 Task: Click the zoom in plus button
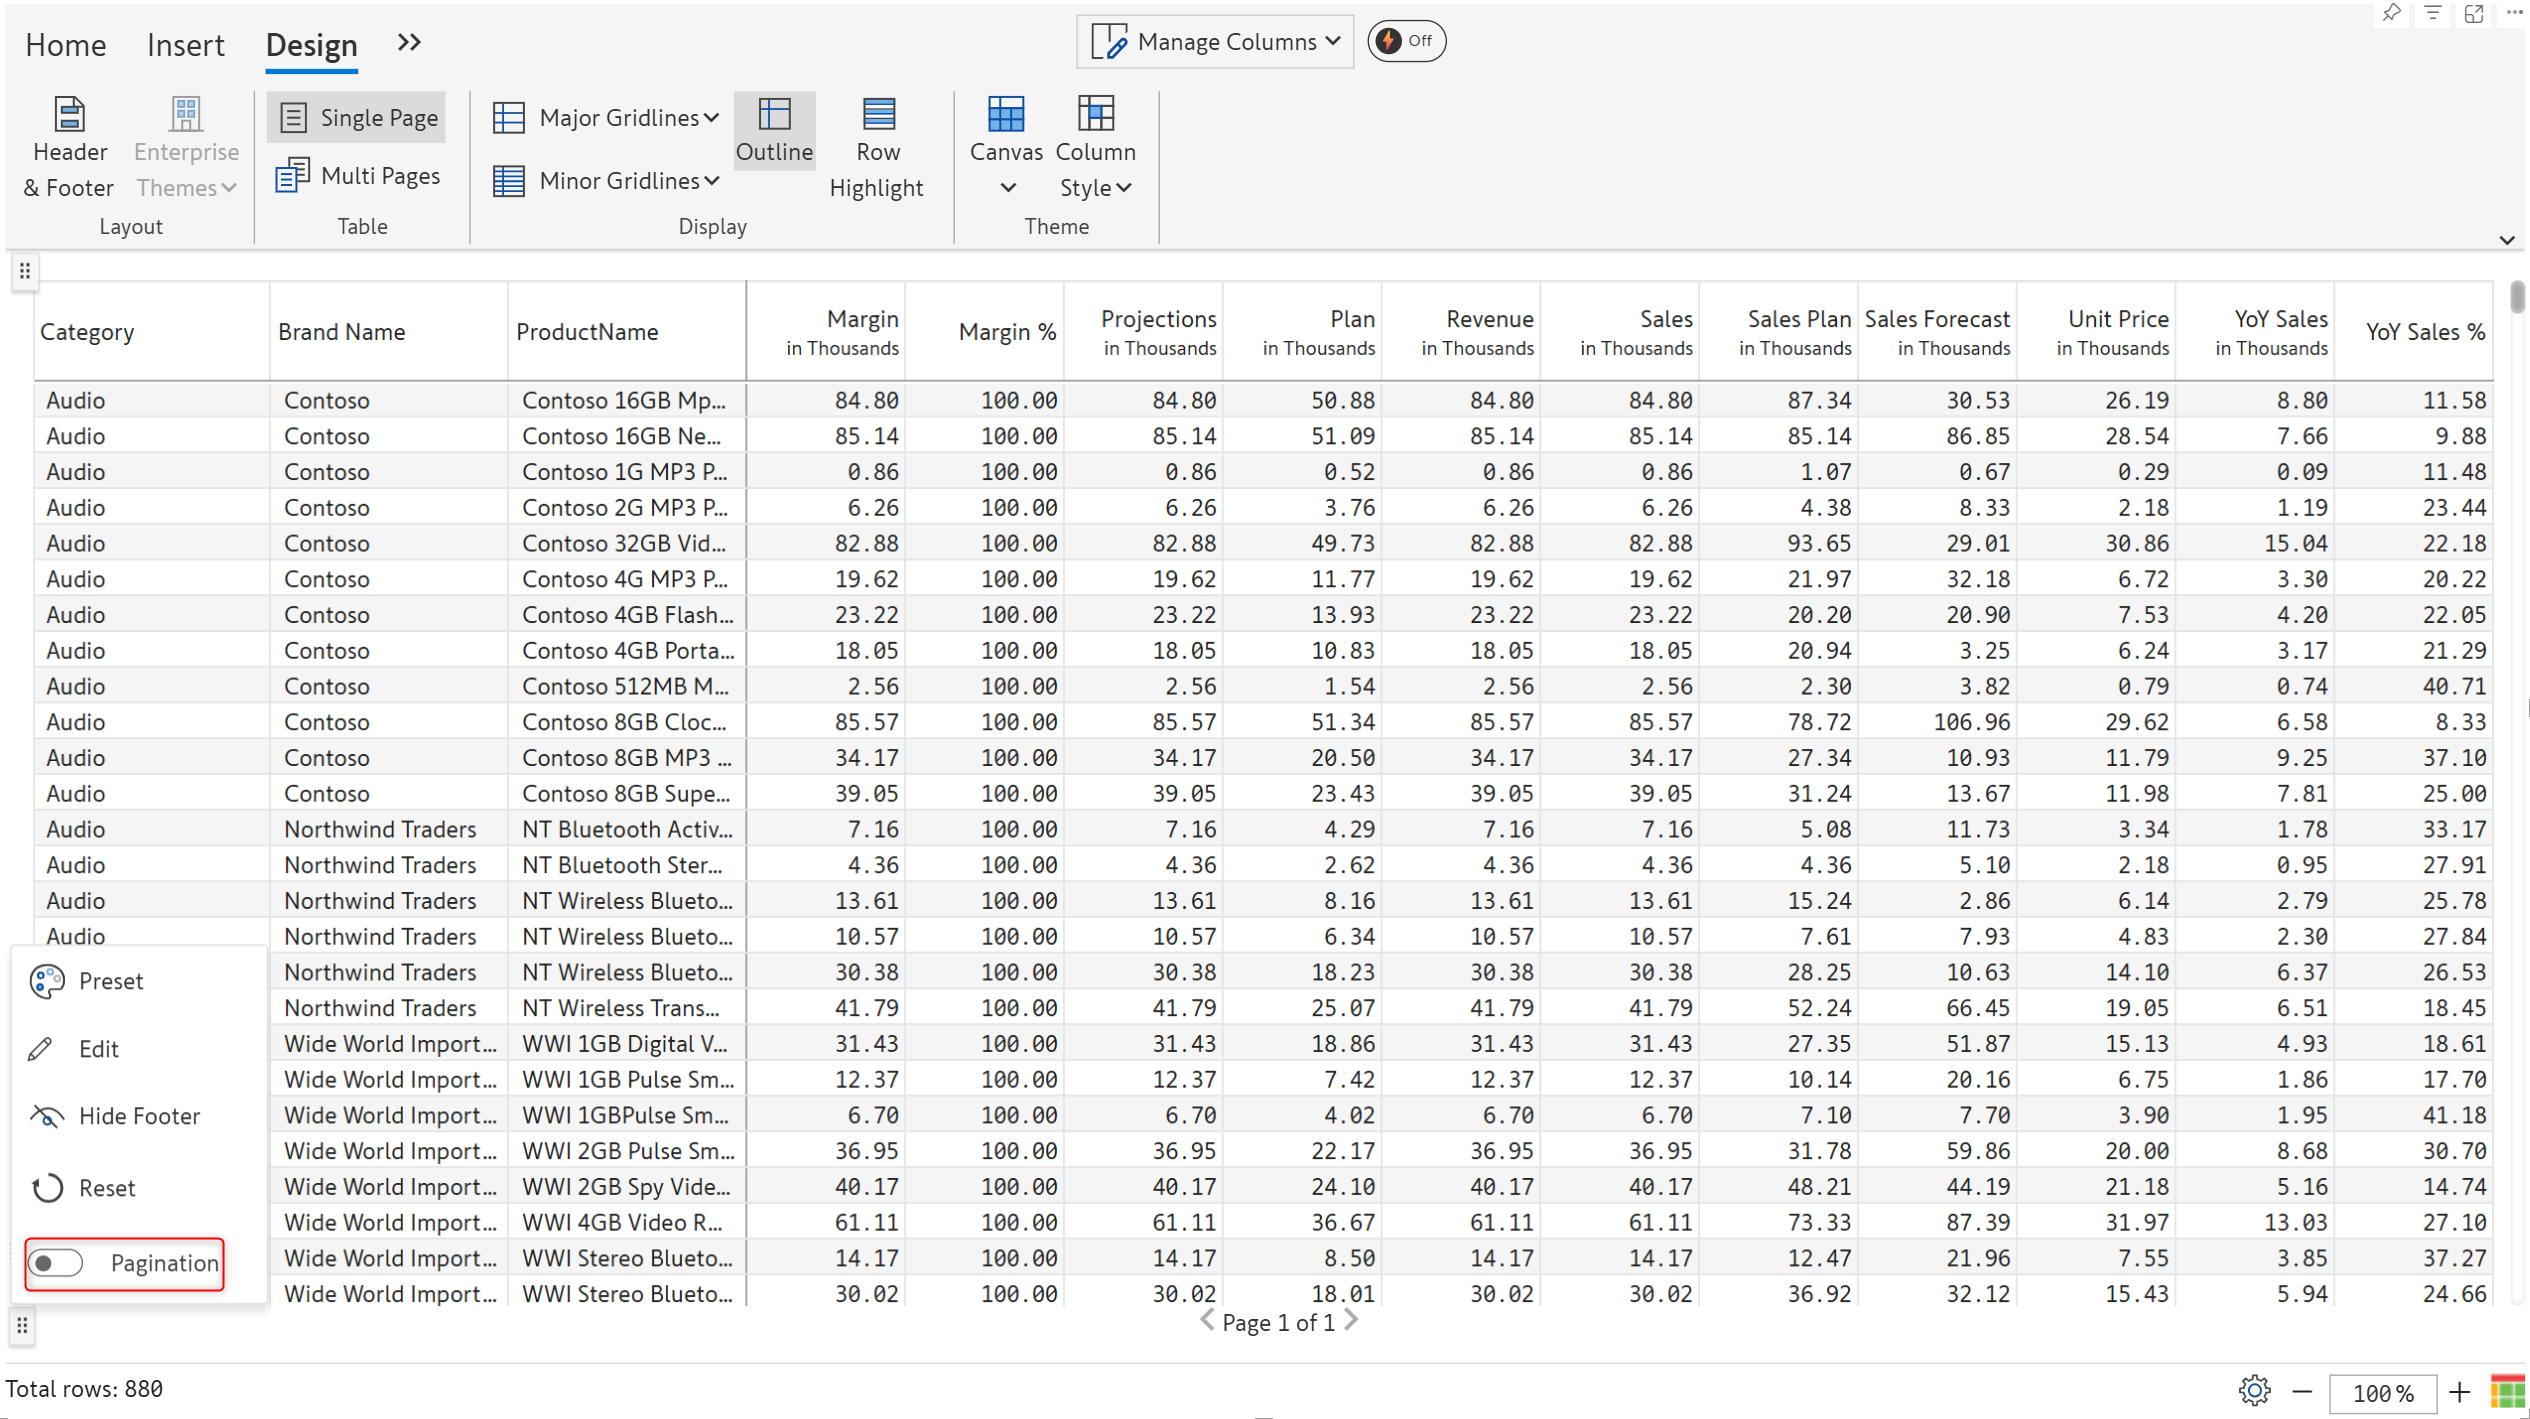[2459, 1391]
